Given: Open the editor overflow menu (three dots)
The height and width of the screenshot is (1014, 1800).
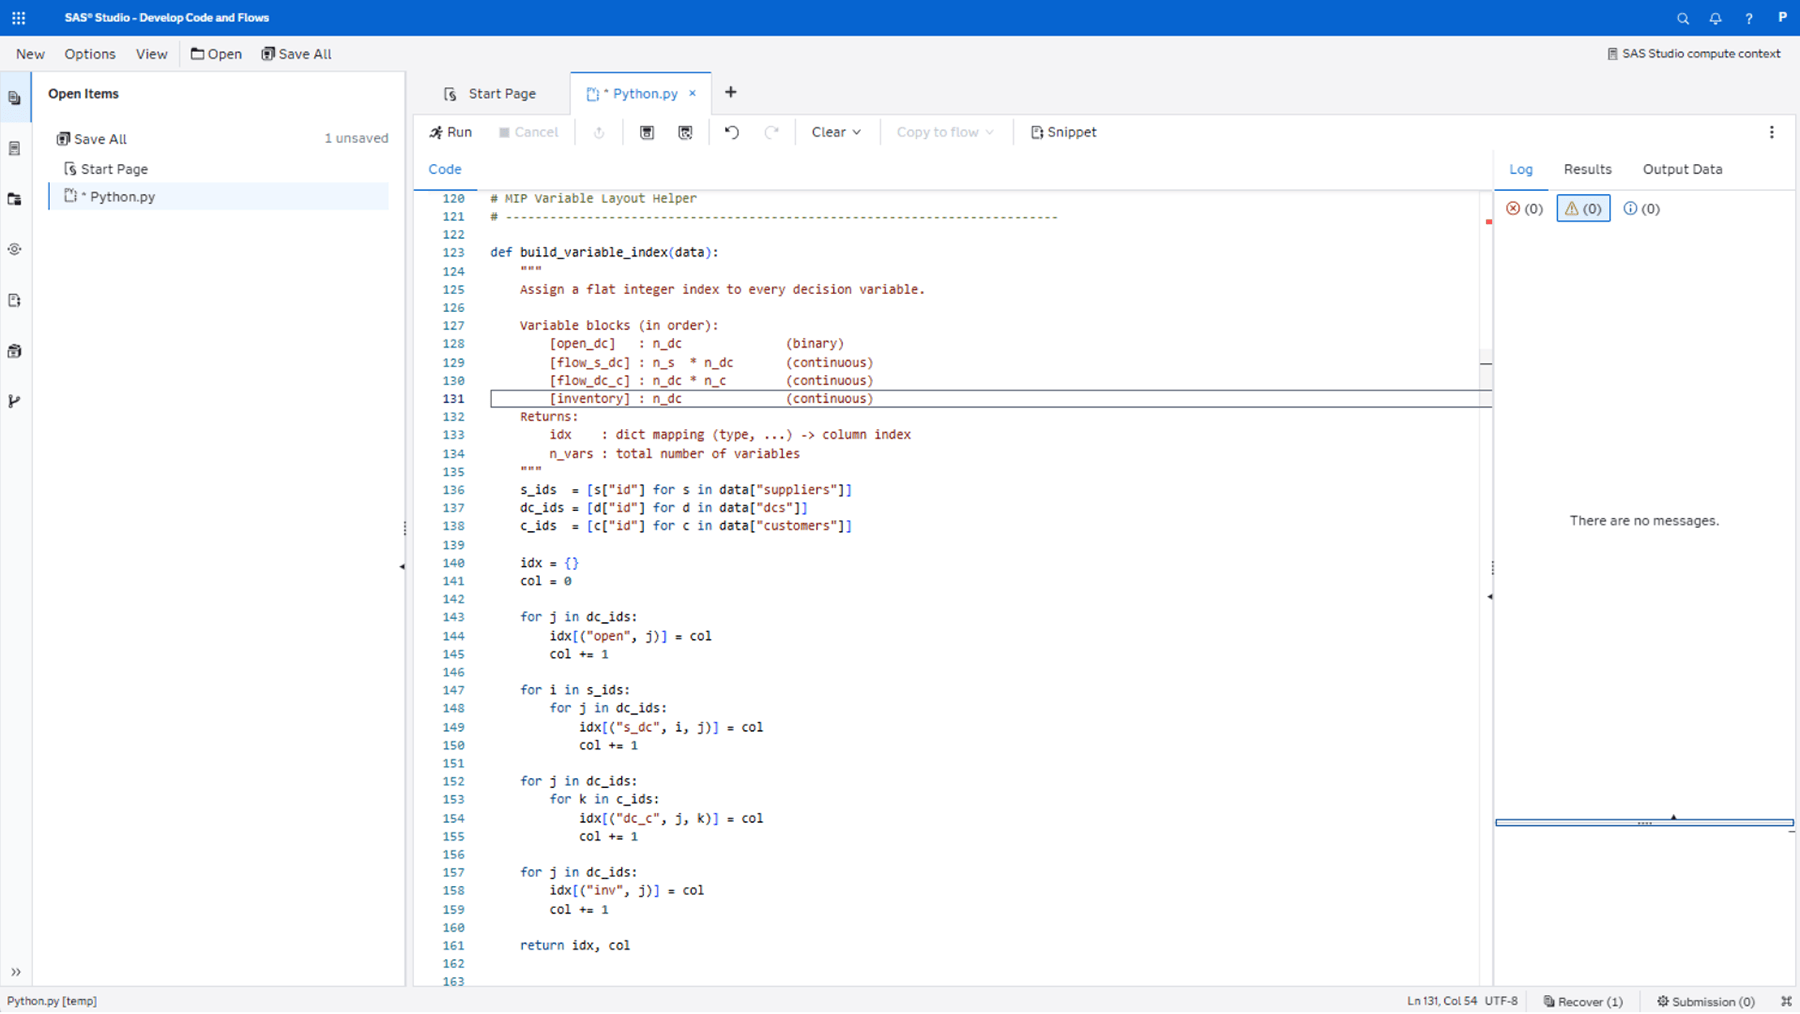Looking at the screenshot, I should [x=1772, y=131].
